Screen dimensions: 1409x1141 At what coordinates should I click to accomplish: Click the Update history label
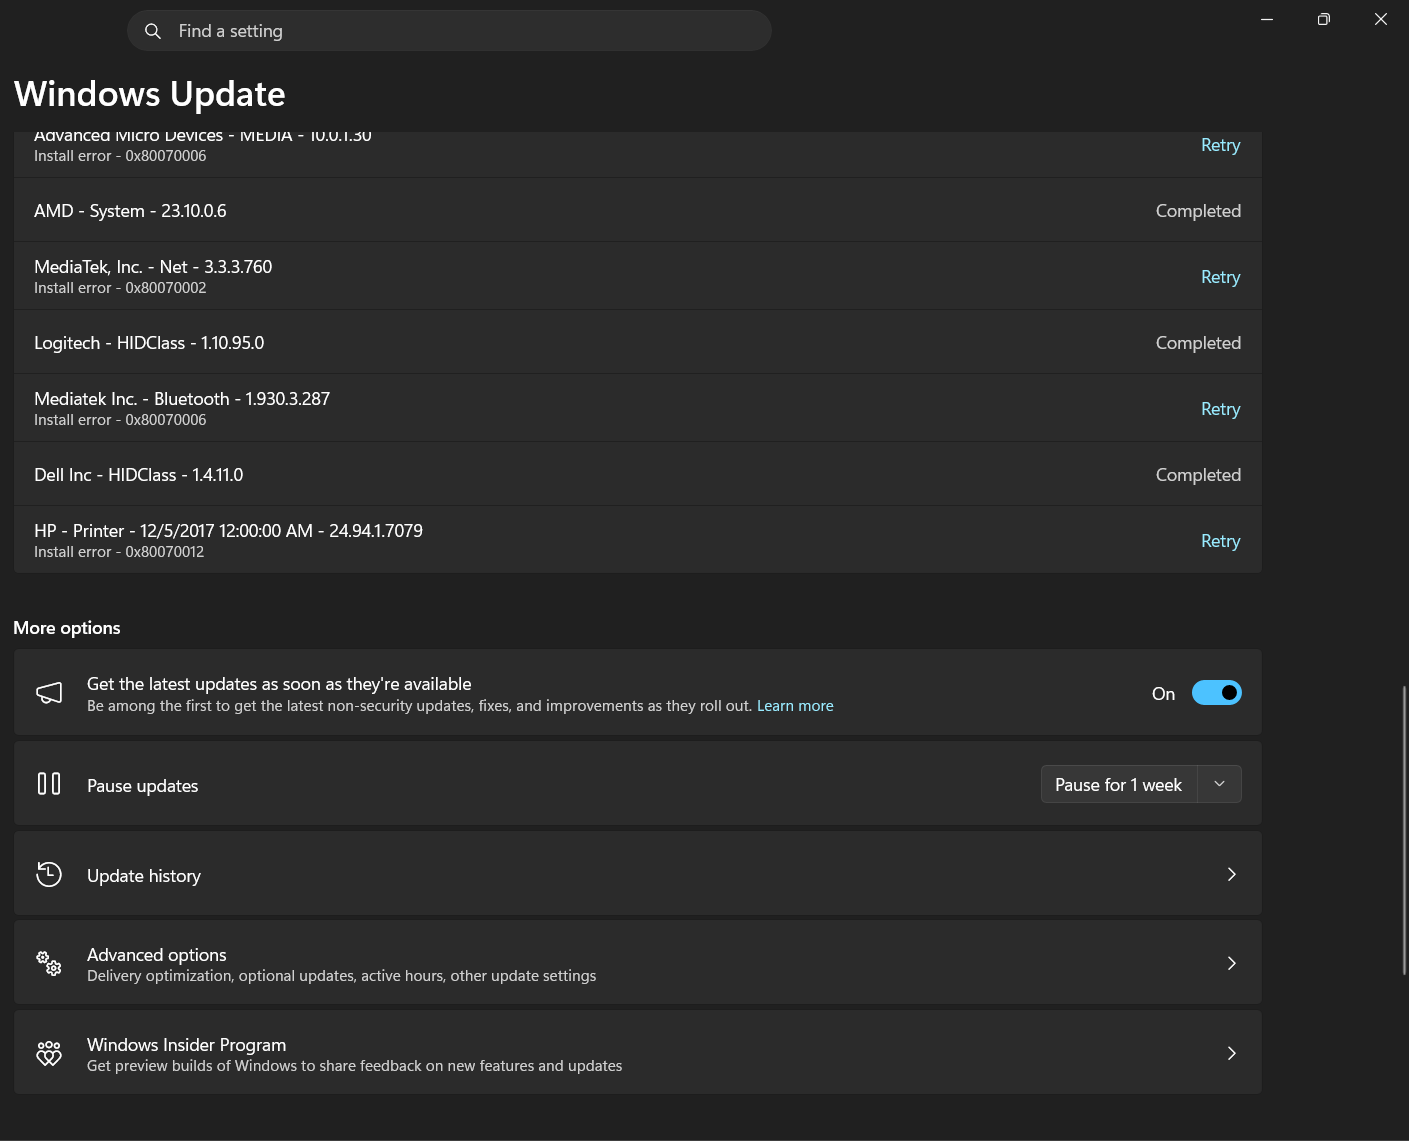[x=144, y=876]
